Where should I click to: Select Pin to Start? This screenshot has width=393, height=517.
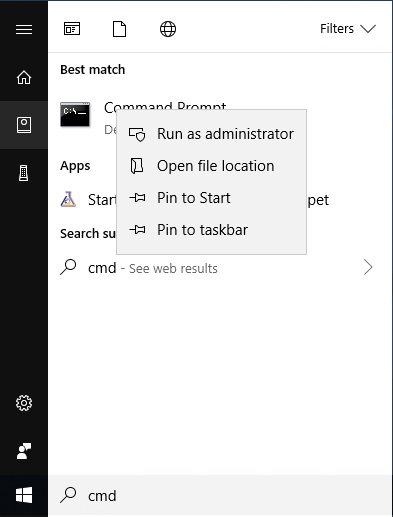(x=211, y=198)
